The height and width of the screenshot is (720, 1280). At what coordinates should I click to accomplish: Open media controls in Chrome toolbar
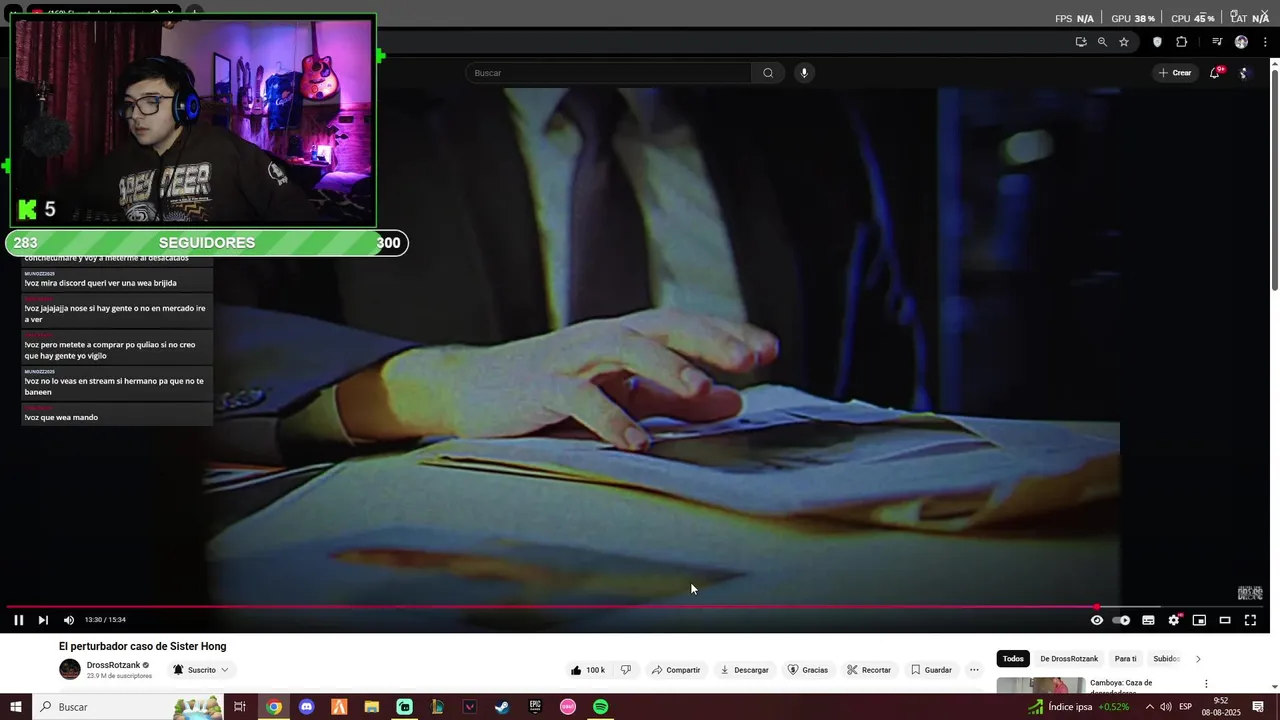coord(1217,42)
